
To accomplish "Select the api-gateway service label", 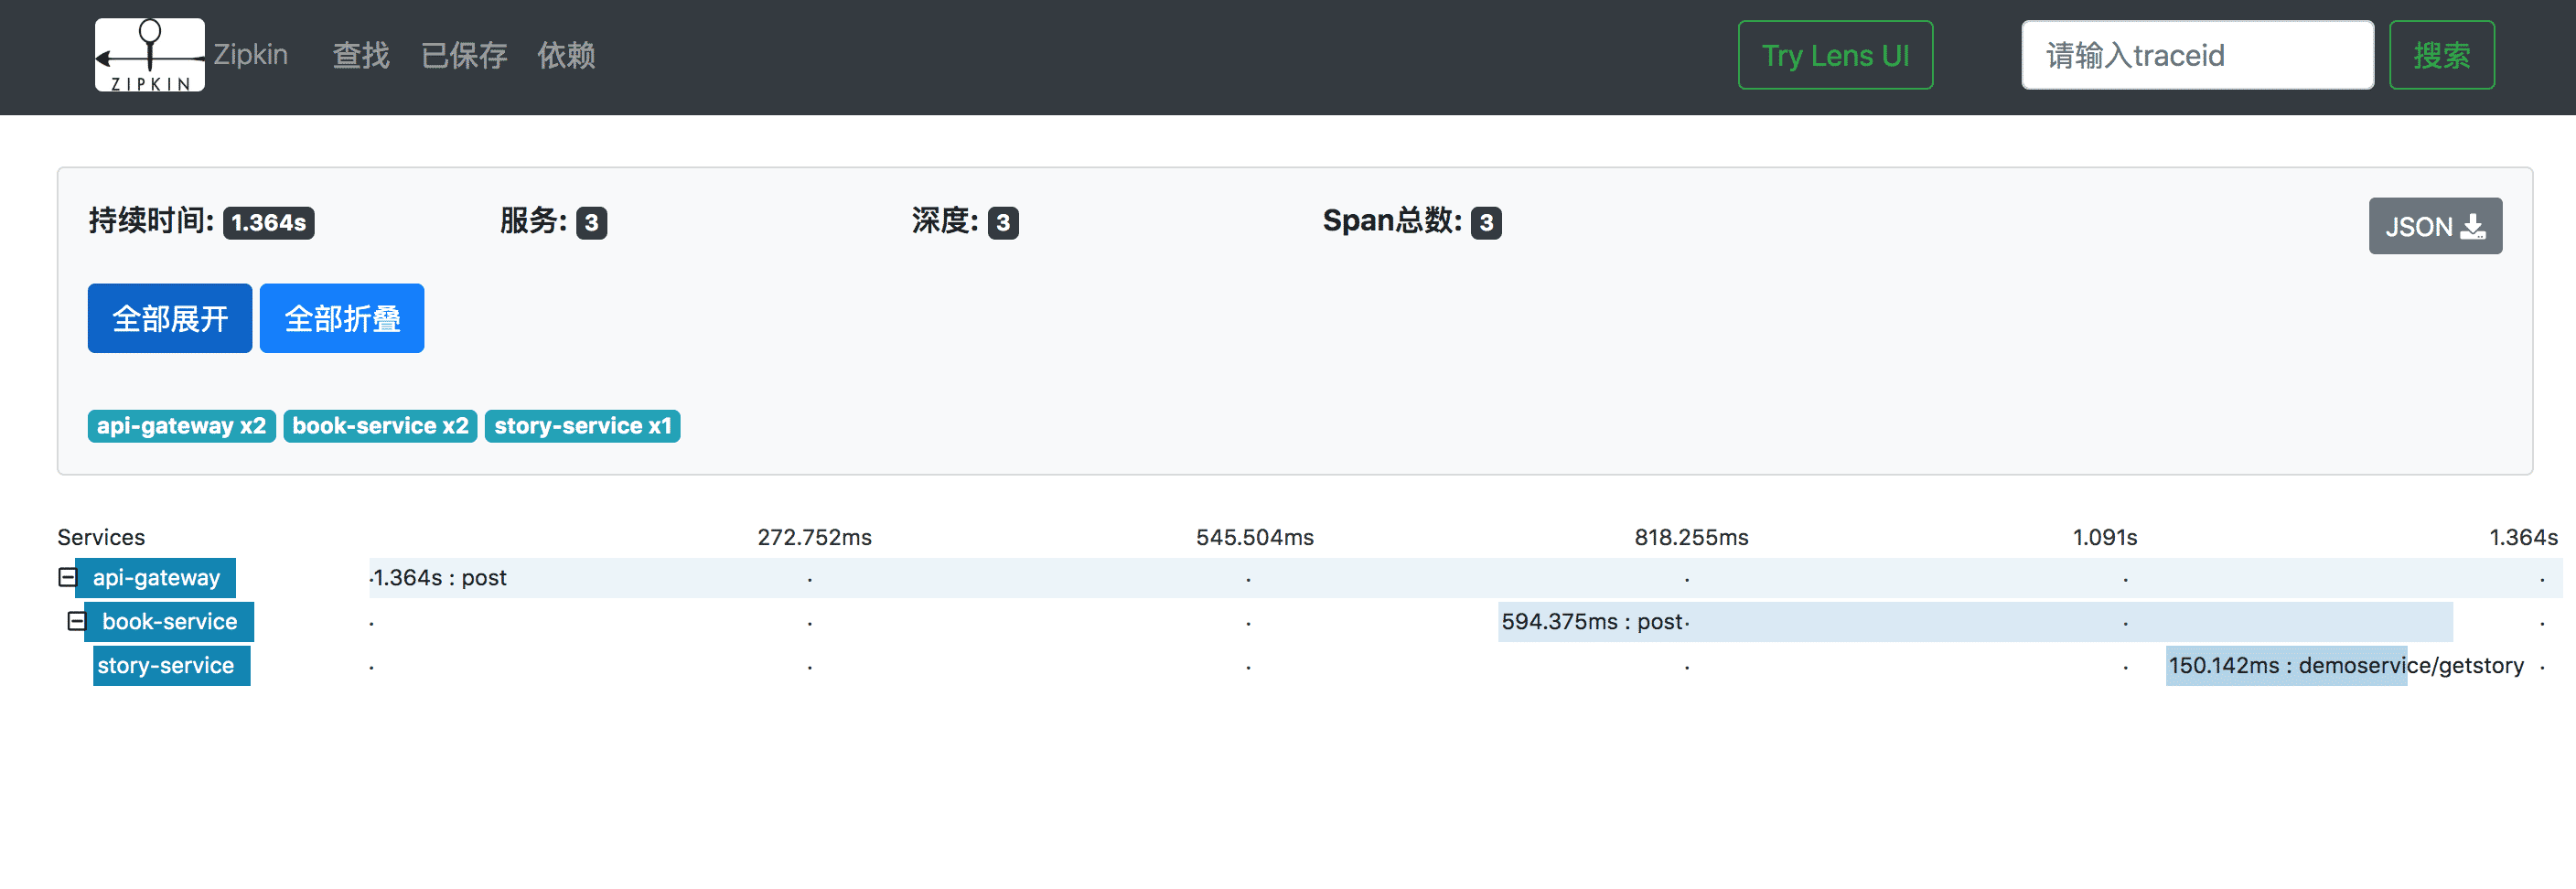I will (156, 577).
